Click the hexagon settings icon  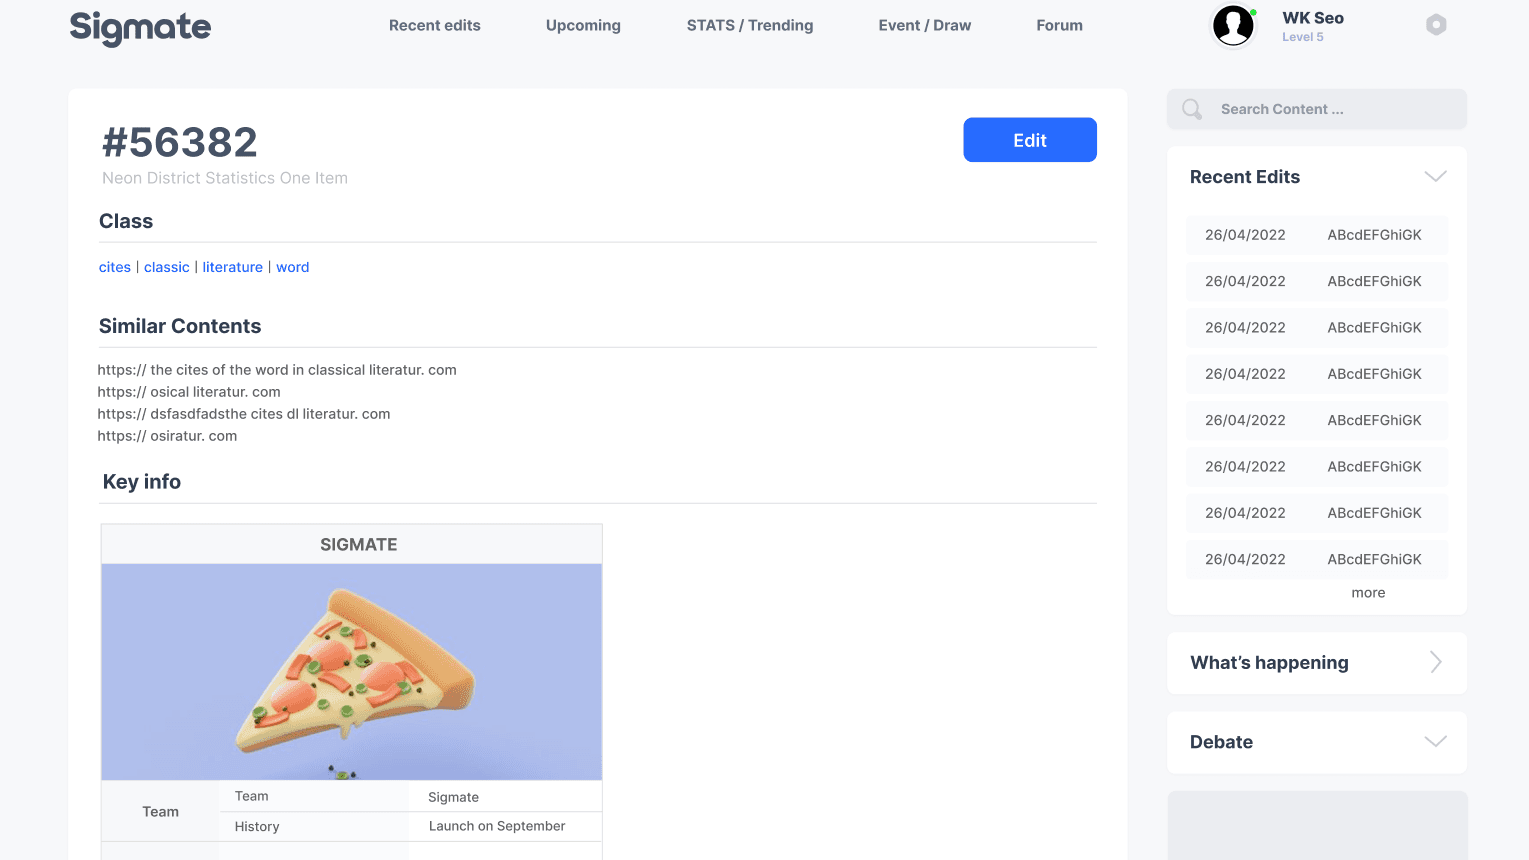pos(1436,25)
